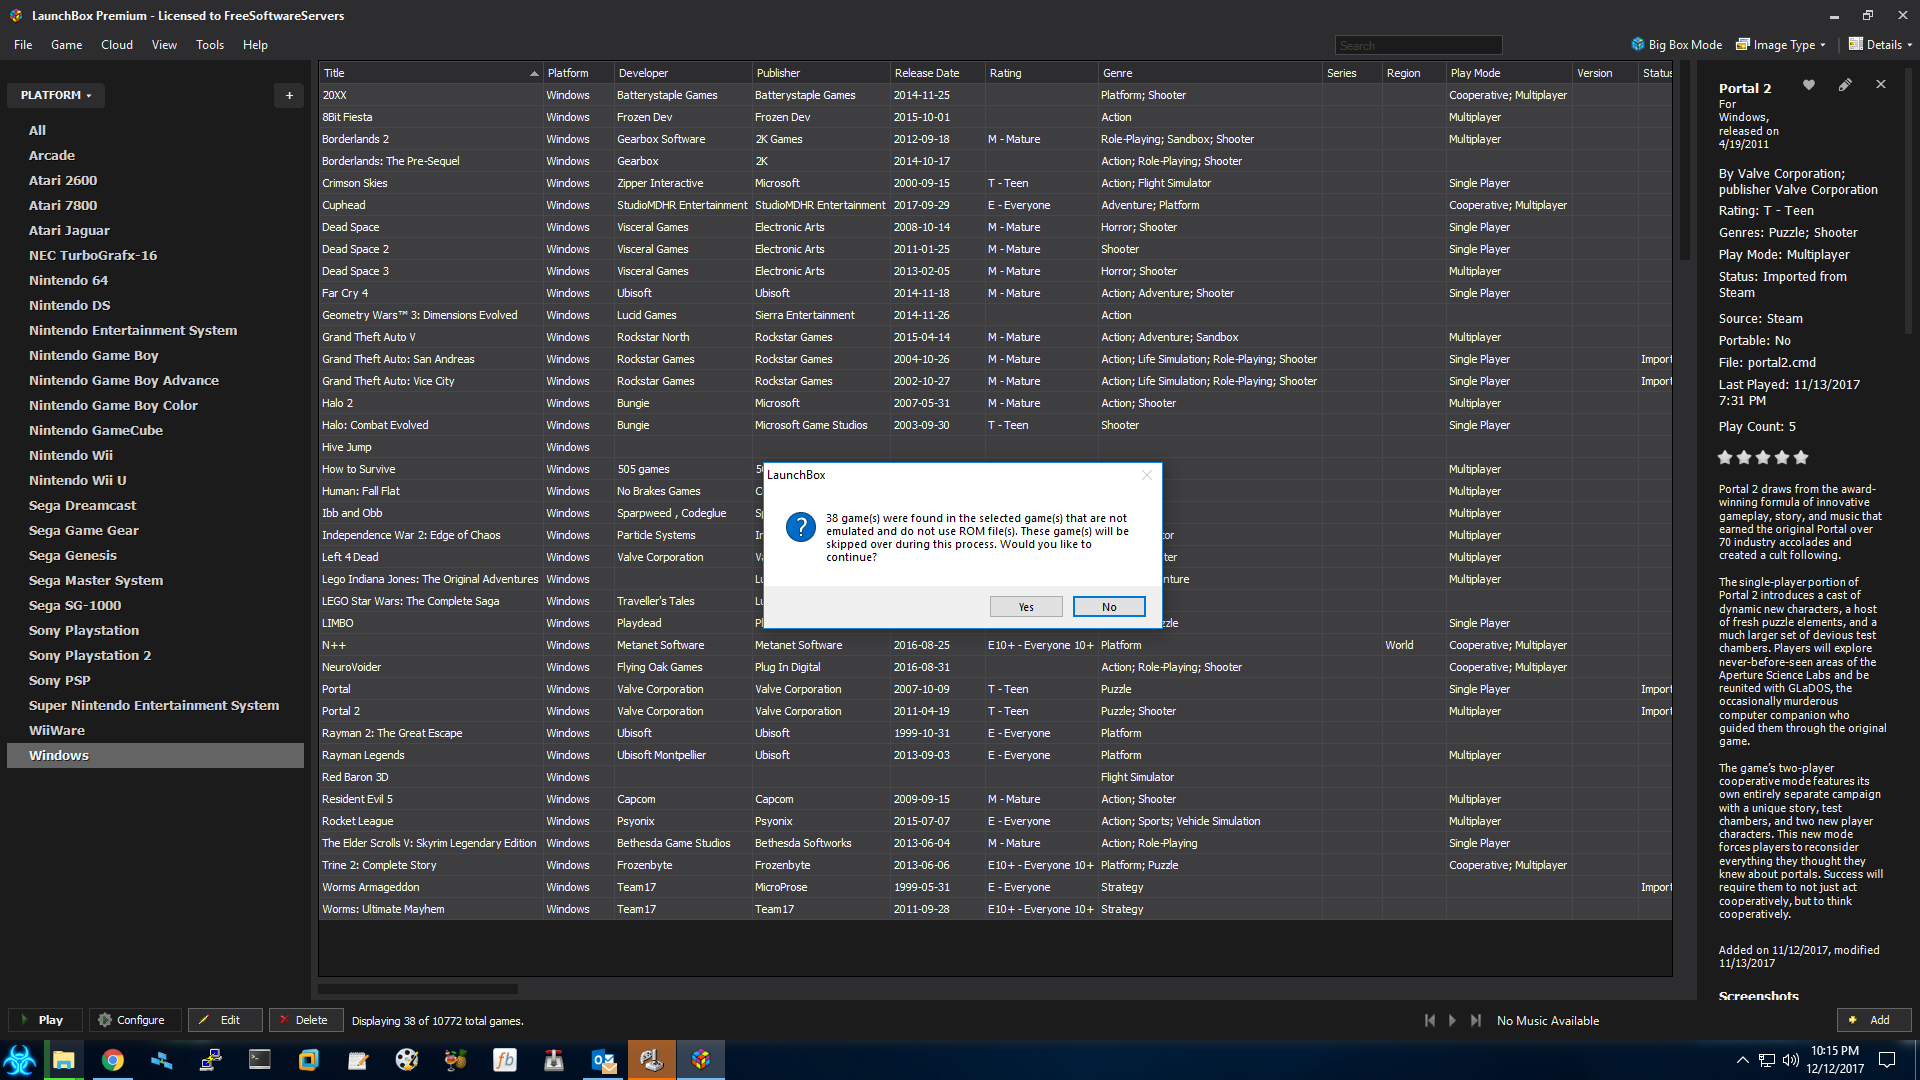Screen dimensions: 1920x1080
Task: Sort by the Genre column header
Action: click(1210, 73)
